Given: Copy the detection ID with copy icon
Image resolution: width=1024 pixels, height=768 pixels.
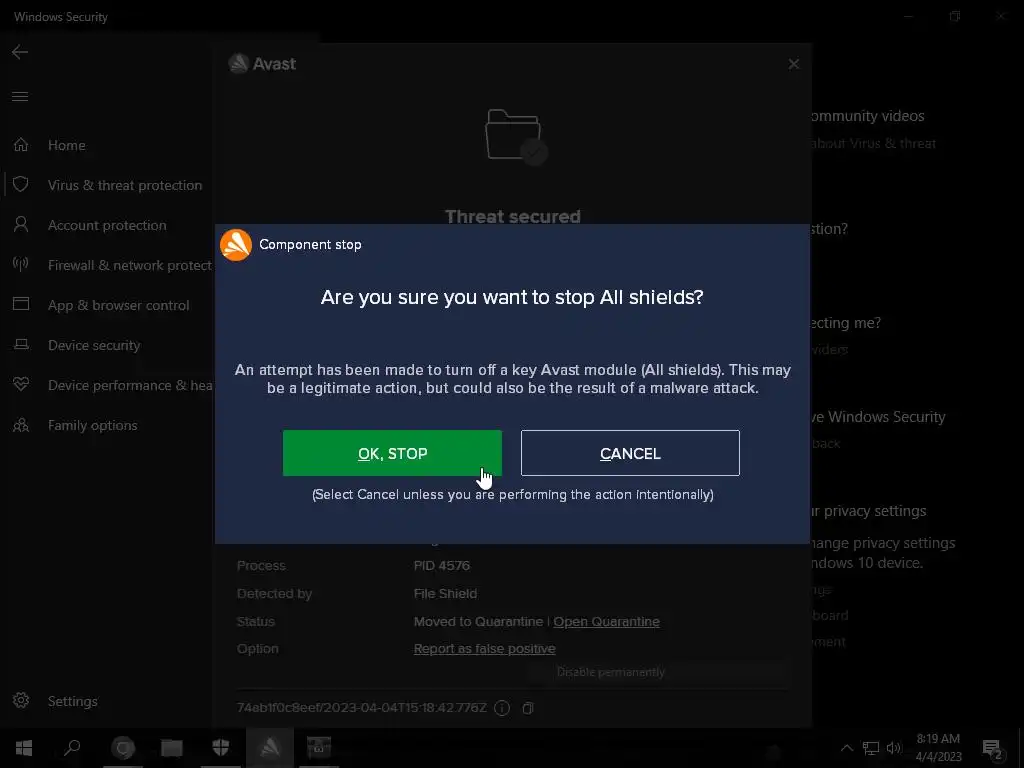Looking at the screenshot, I should click(528, 708).
